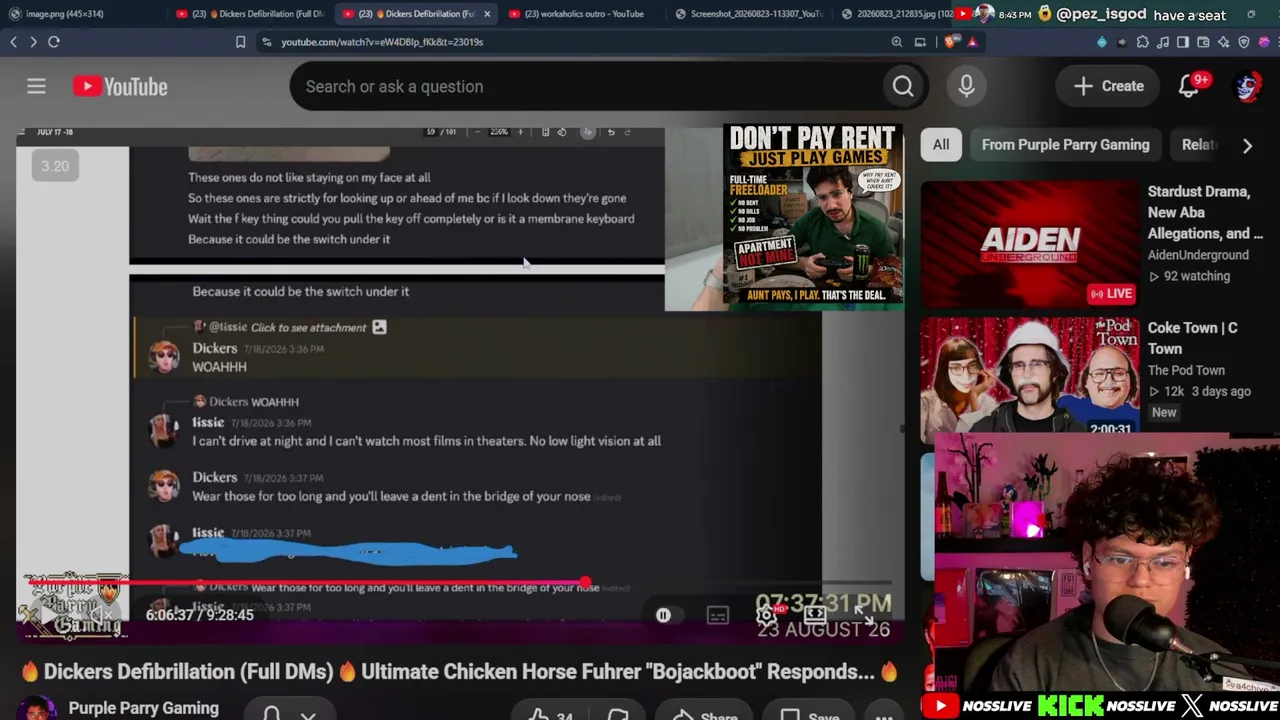Toggle channel notification bell for Purple Parry Gaming
This screenshot has height=720, width=1280.
pyautogui.click(x=271, y=713)
